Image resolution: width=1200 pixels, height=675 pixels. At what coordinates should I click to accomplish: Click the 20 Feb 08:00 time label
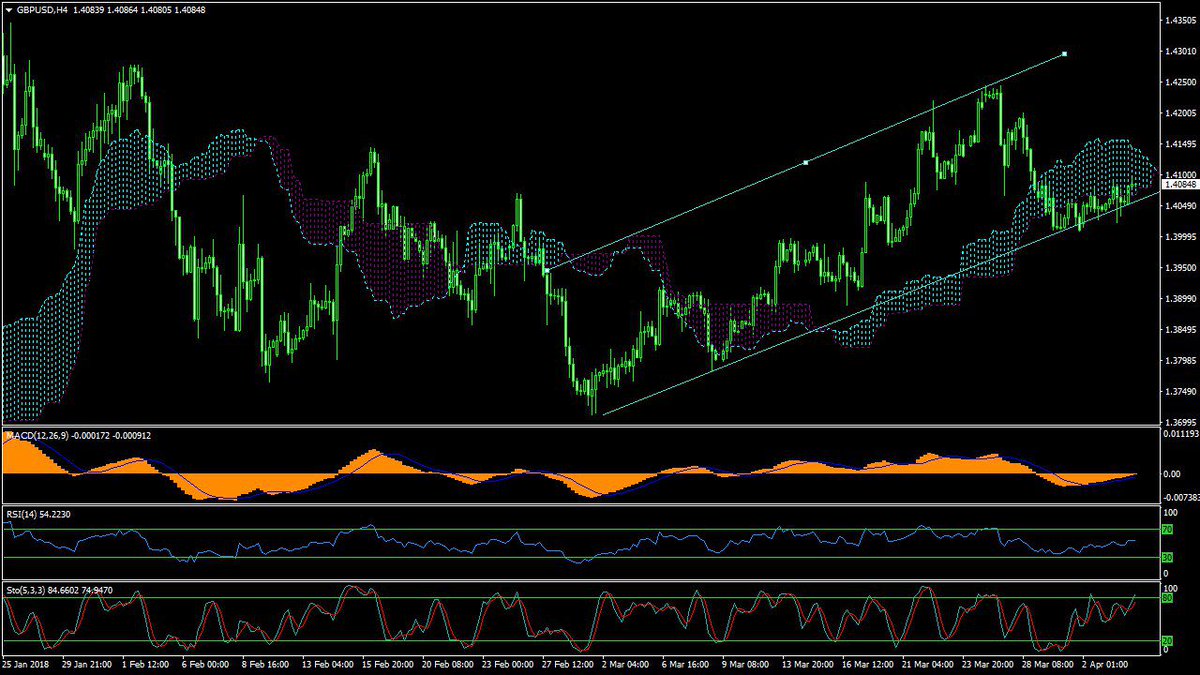coord(446,664)
